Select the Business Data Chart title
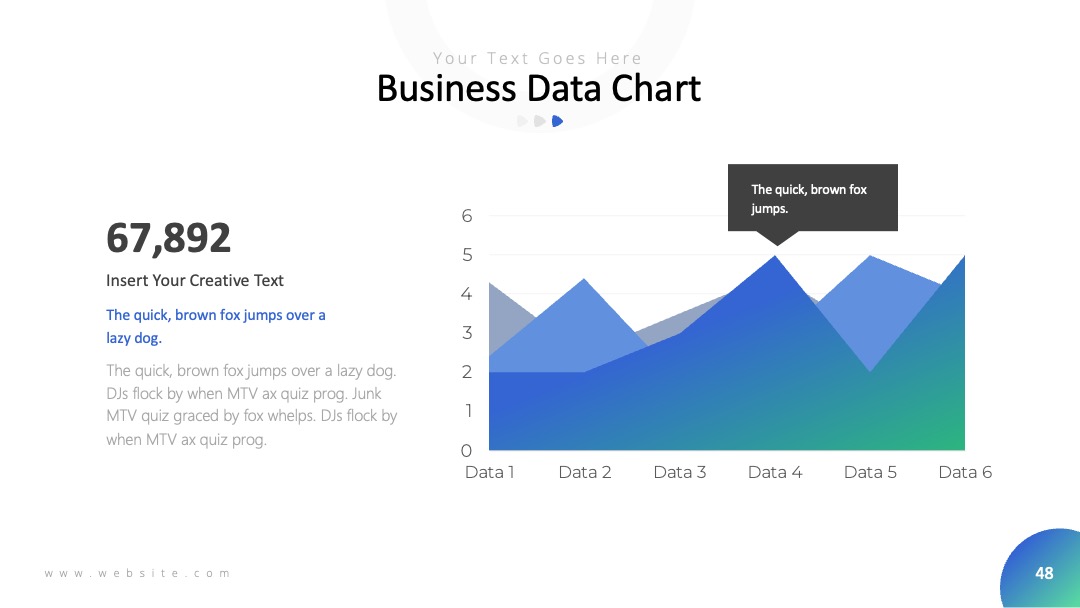Screen dimensions: 1080x608 coord(539,89)
